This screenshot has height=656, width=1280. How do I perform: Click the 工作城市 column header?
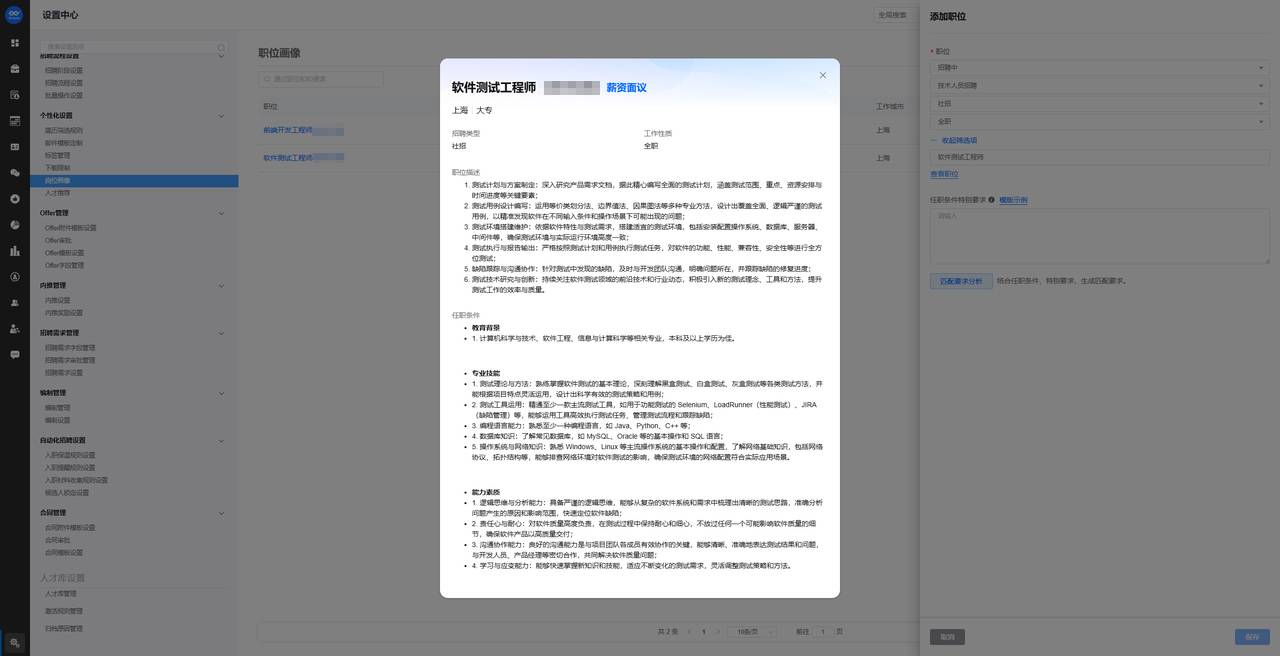(x=889, y=106)
